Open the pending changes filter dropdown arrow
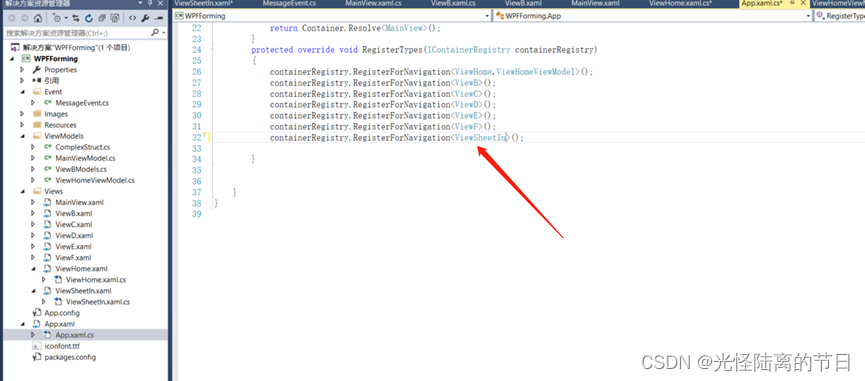This screenshot has width=865, height=381. click(x=66, y=18)
